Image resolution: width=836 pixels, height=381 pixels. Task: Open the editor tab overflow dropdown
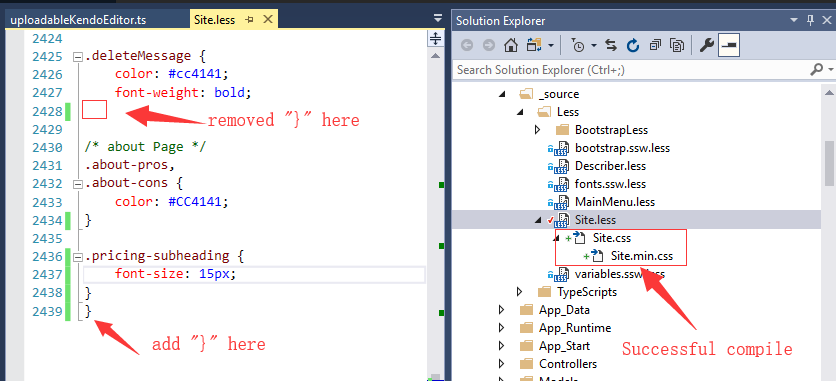coord(437,18)
